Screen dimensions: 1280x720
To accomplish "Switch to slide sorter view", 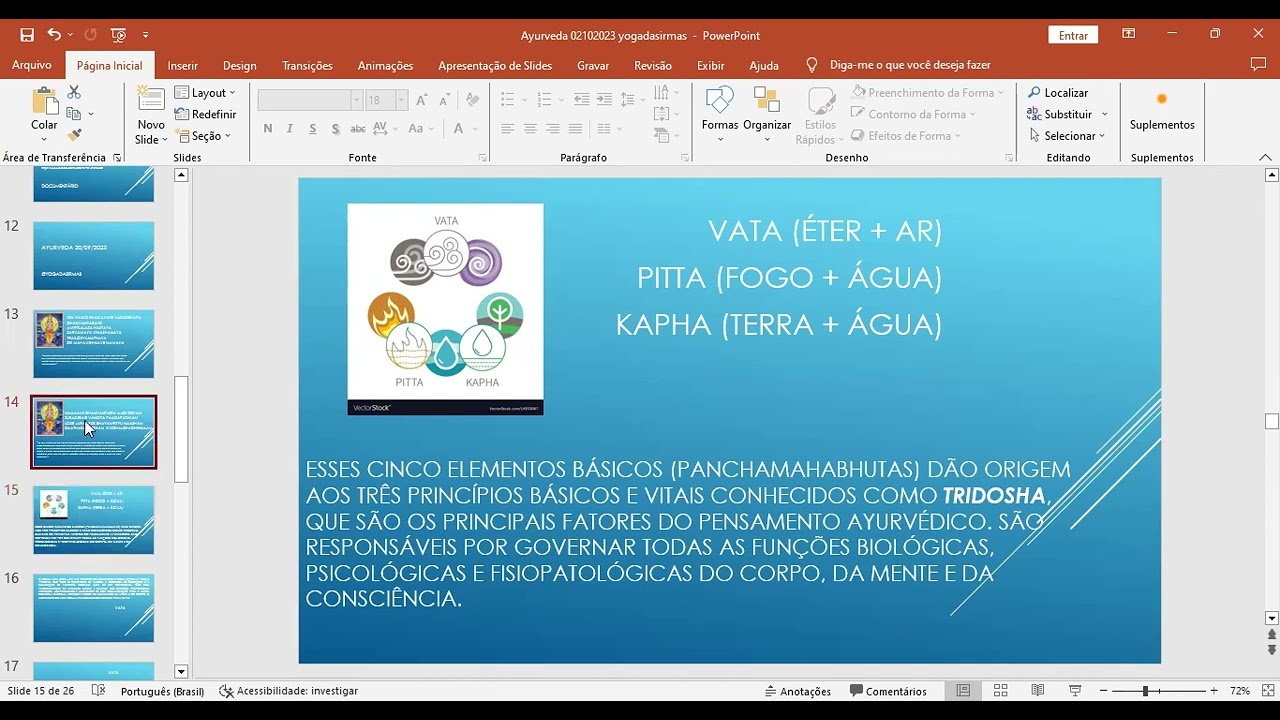I will click(1000, 691).
